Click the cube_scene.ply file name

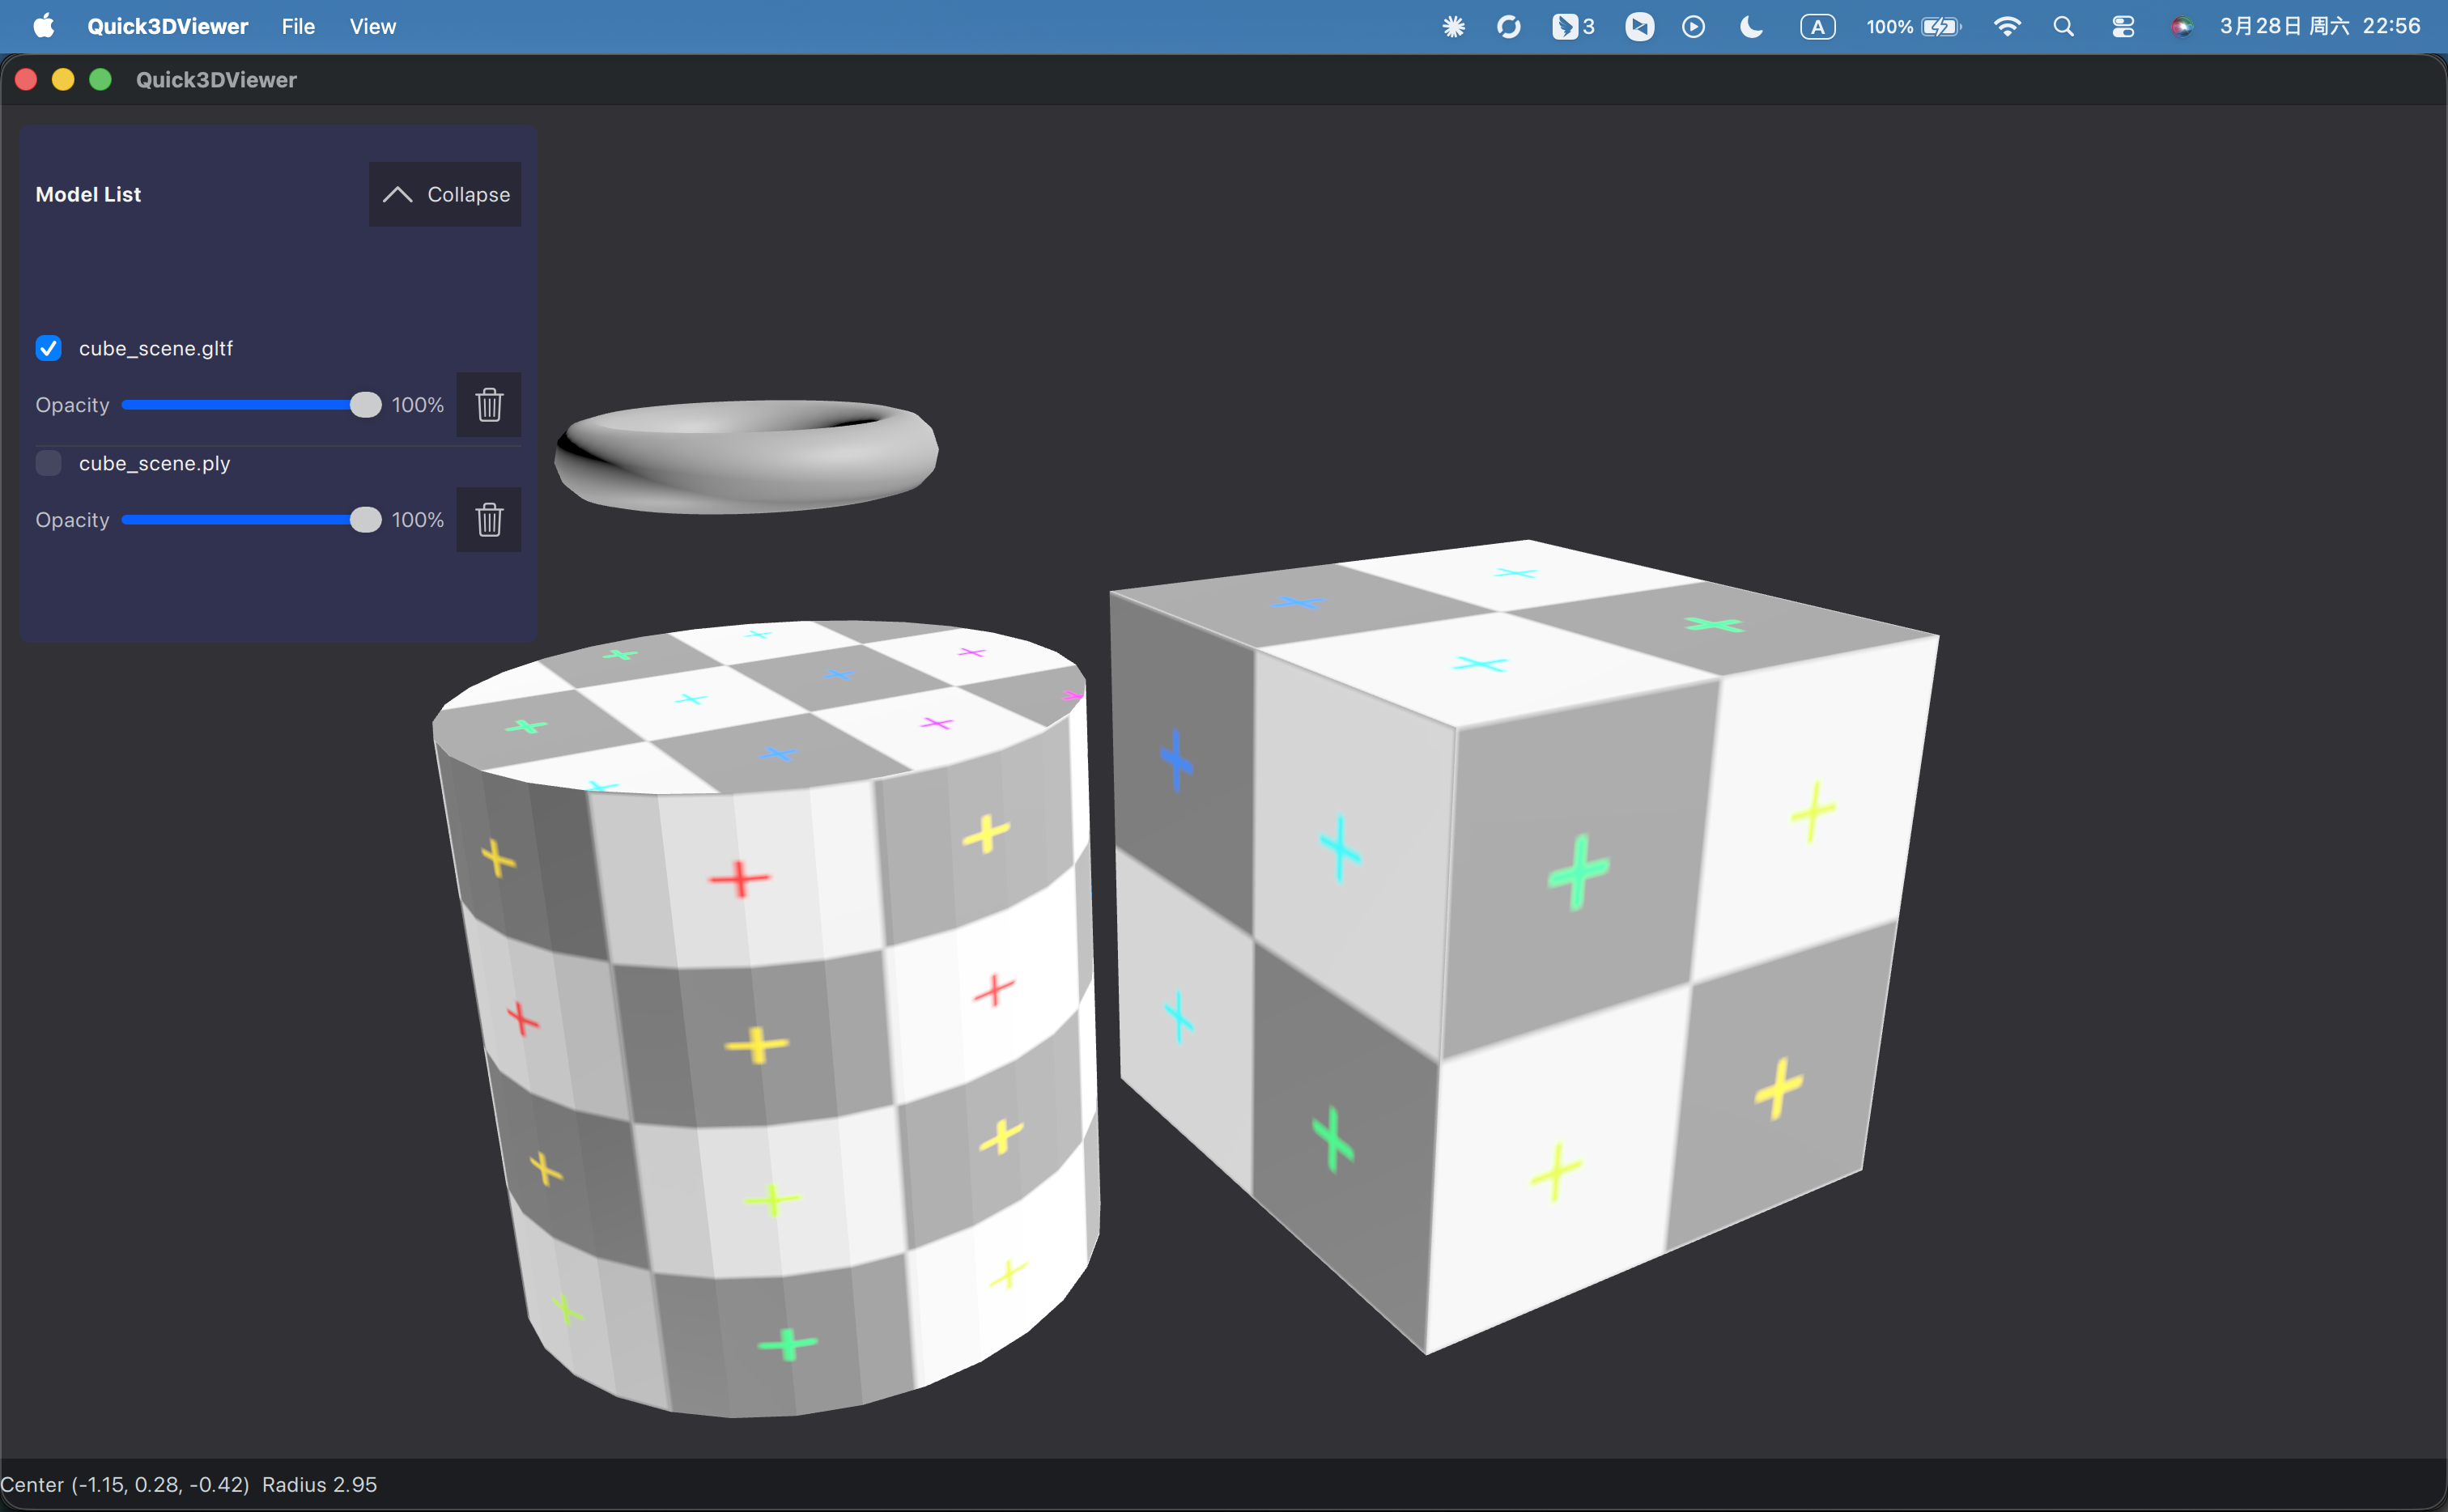tap(155, 463)
